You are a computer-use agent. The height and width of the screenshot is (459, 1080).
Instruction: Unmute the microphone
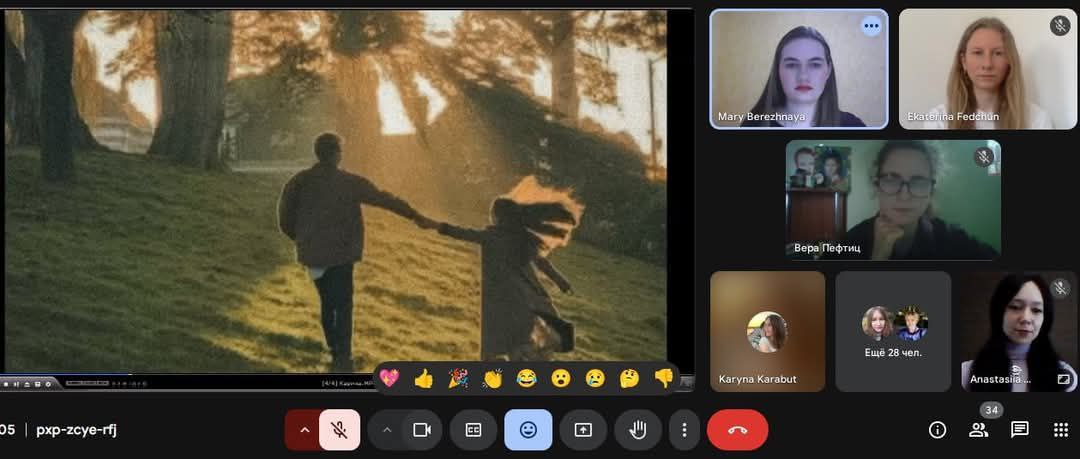coord(340,430)
